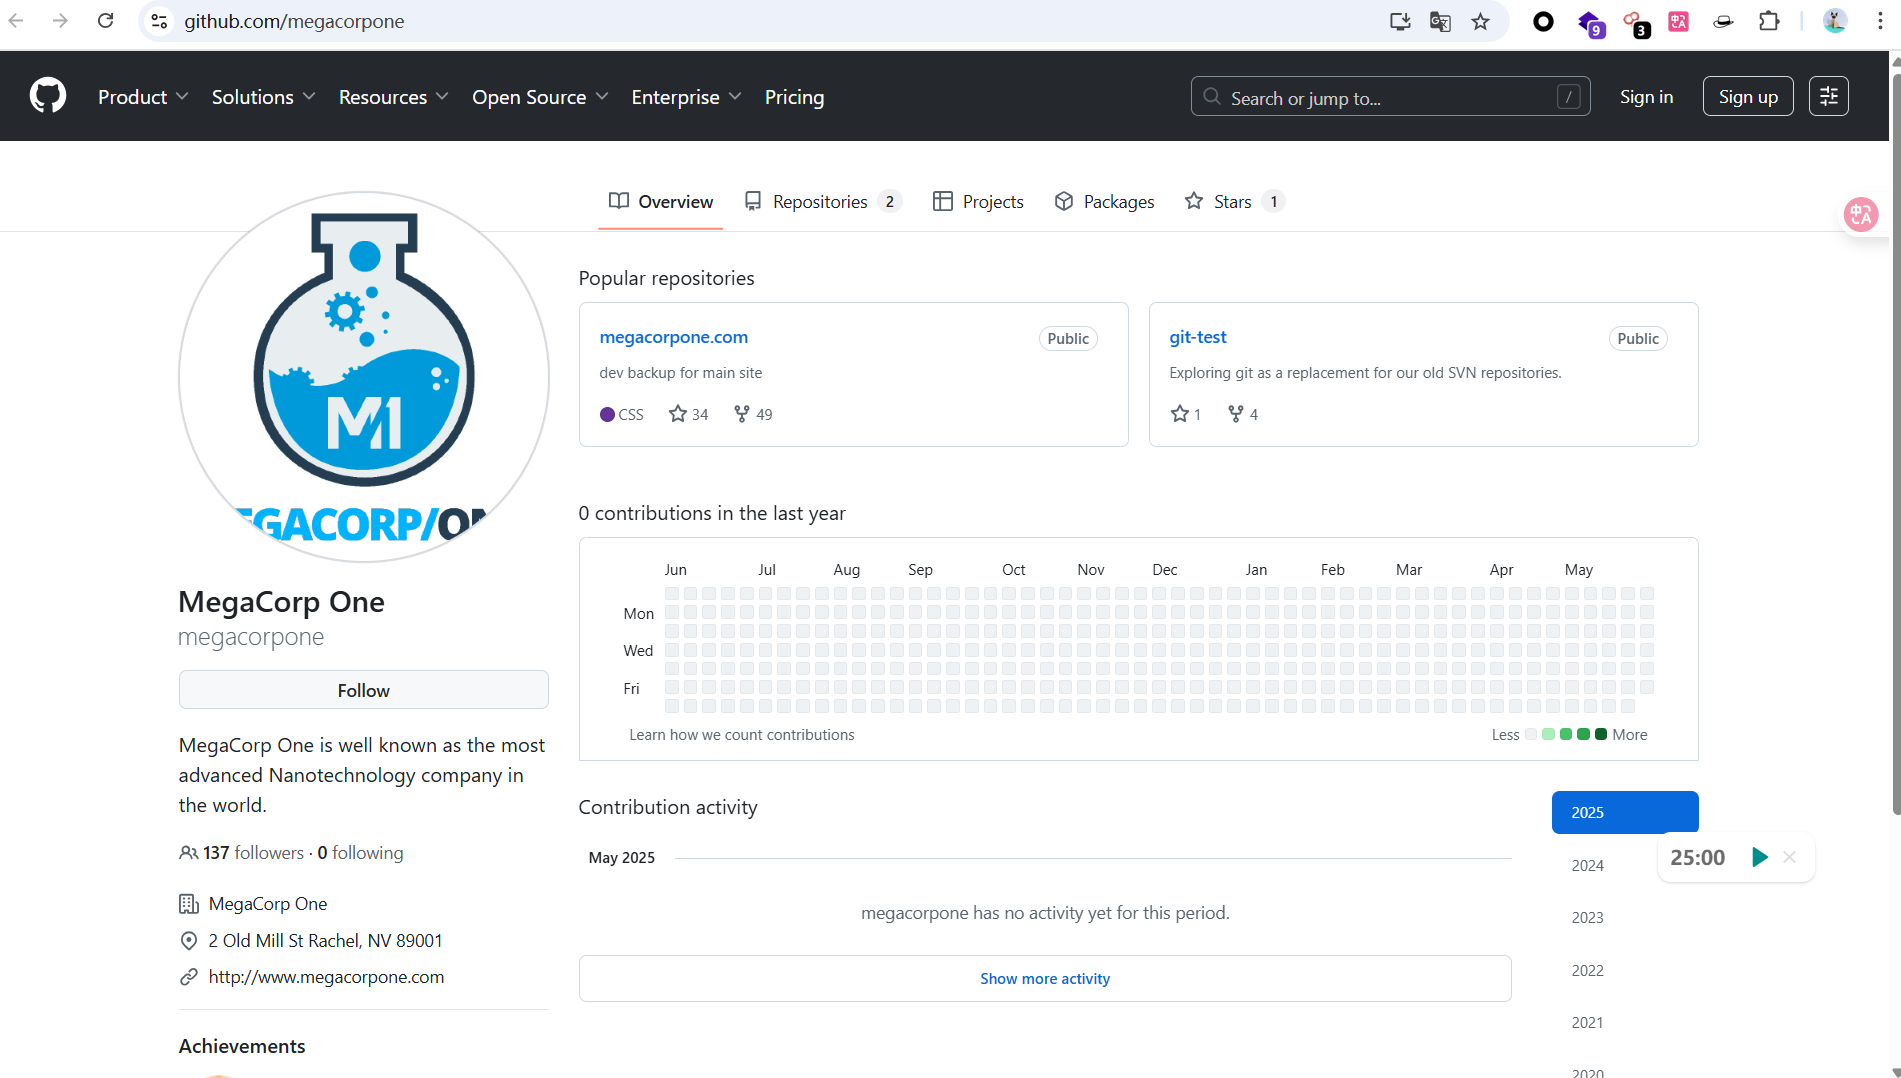This screenshot has width=1901, height=1078.
Task: Expand the Open Source menu
Action: [x=540, y=97]
